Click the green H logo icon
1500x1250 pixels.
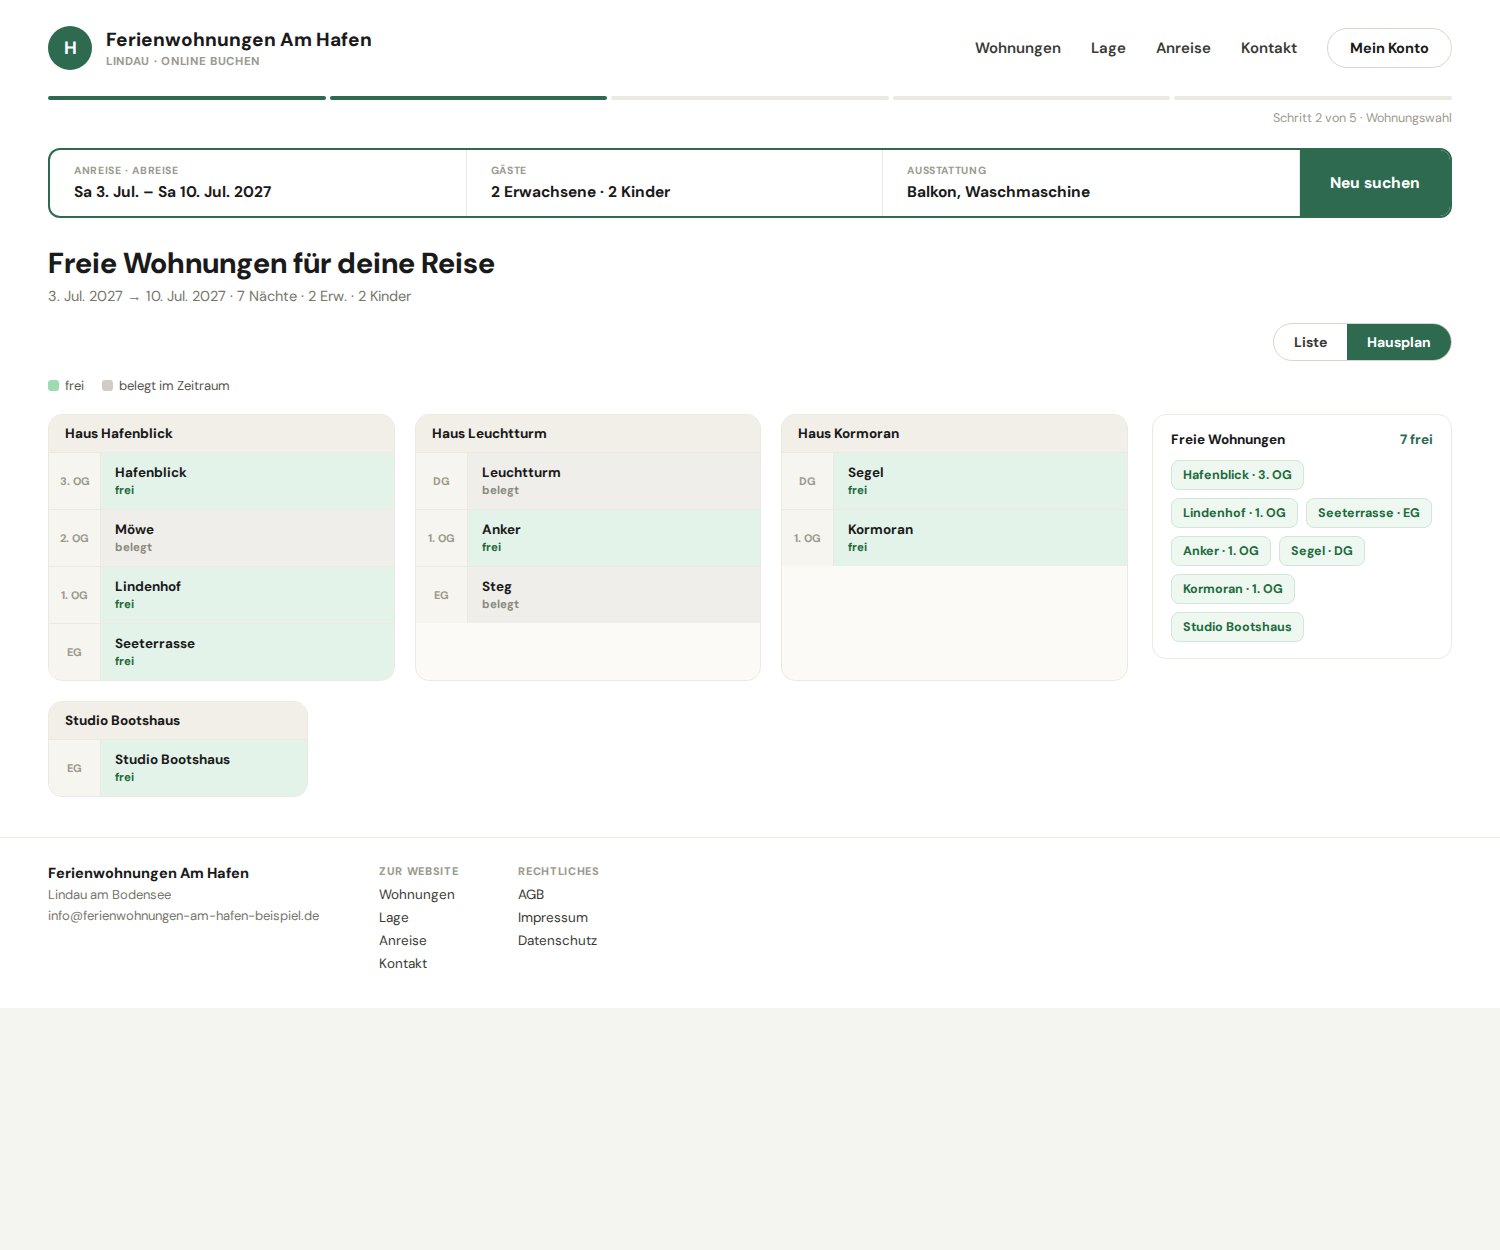point(70,48)
